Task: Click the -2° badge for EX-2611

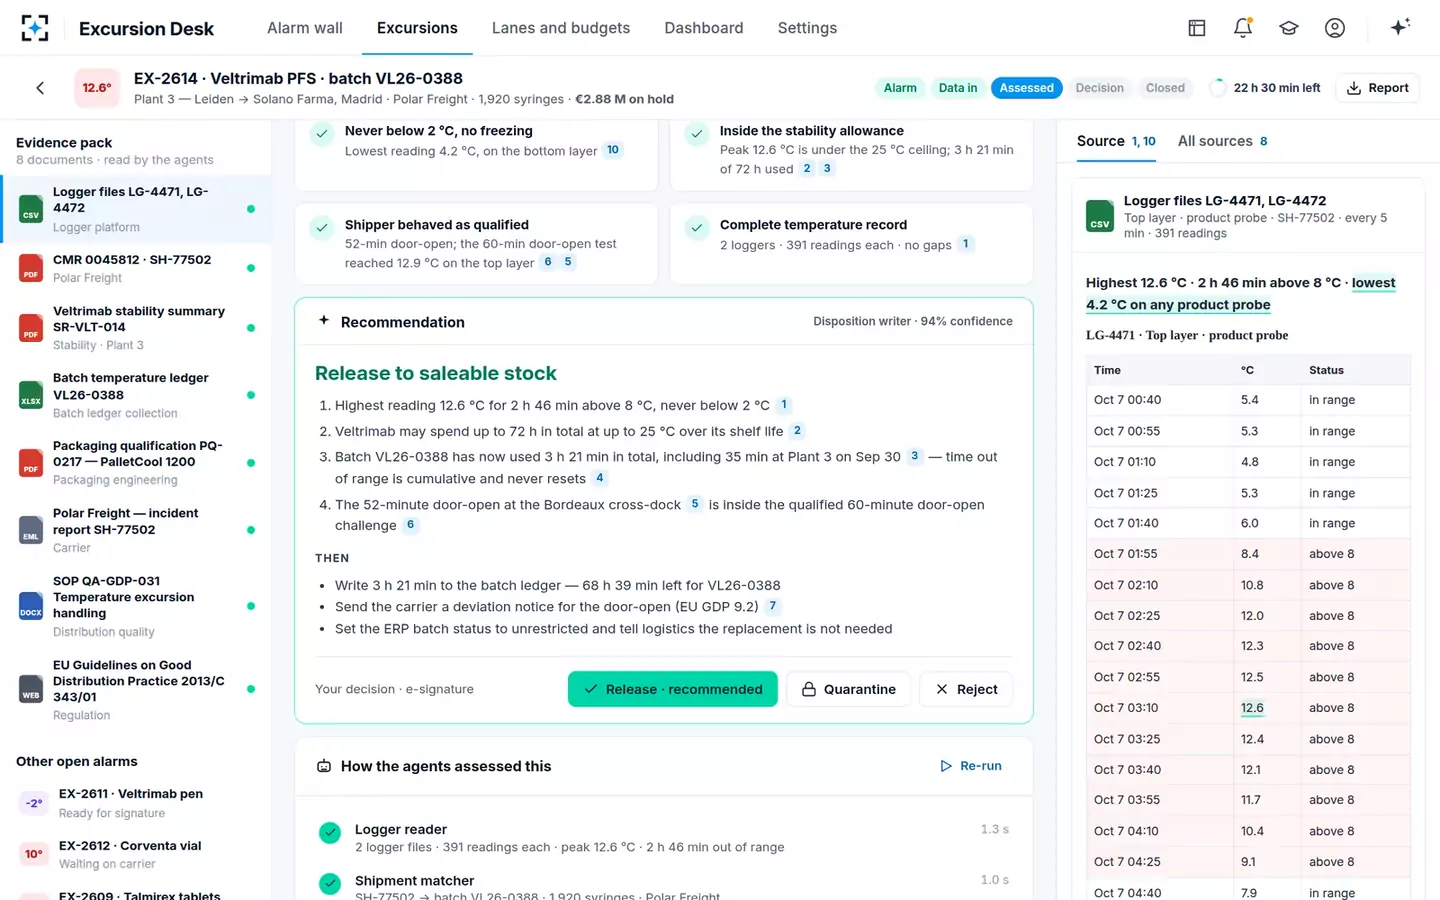Action: click(33, 803)
